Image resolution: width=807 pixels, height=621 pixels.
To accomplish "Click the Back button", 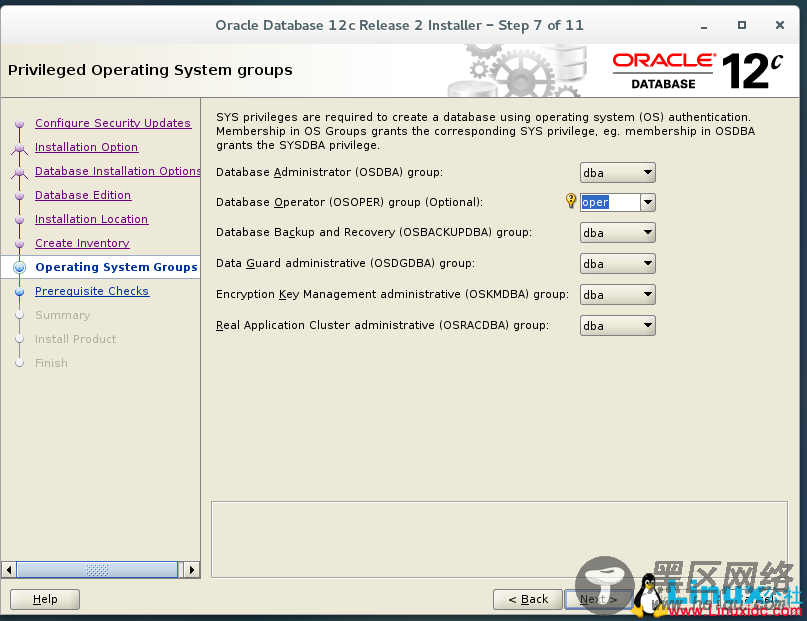I will tap(528, 599).
